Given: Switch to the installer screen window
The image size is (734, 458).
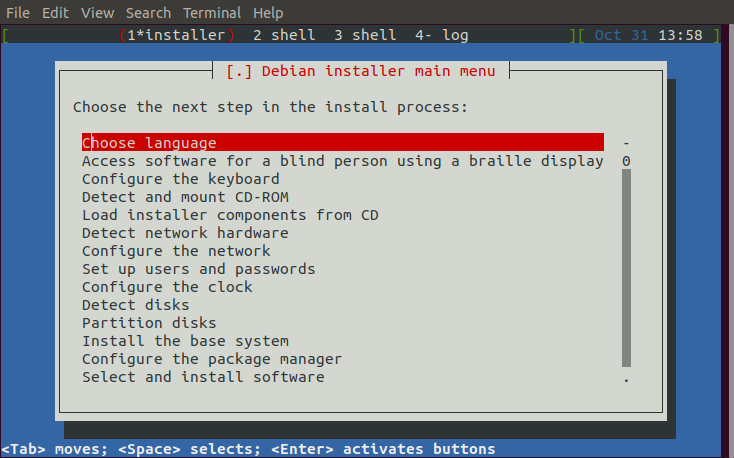Looking at the screenshot, I should [176, 35].
